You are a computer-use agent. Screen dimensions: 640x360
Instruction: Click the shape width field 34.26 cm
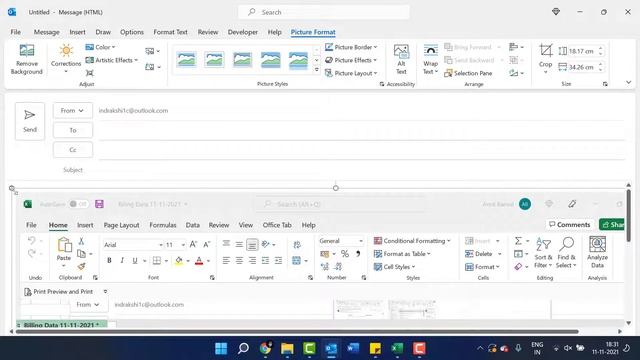[581, 67]
